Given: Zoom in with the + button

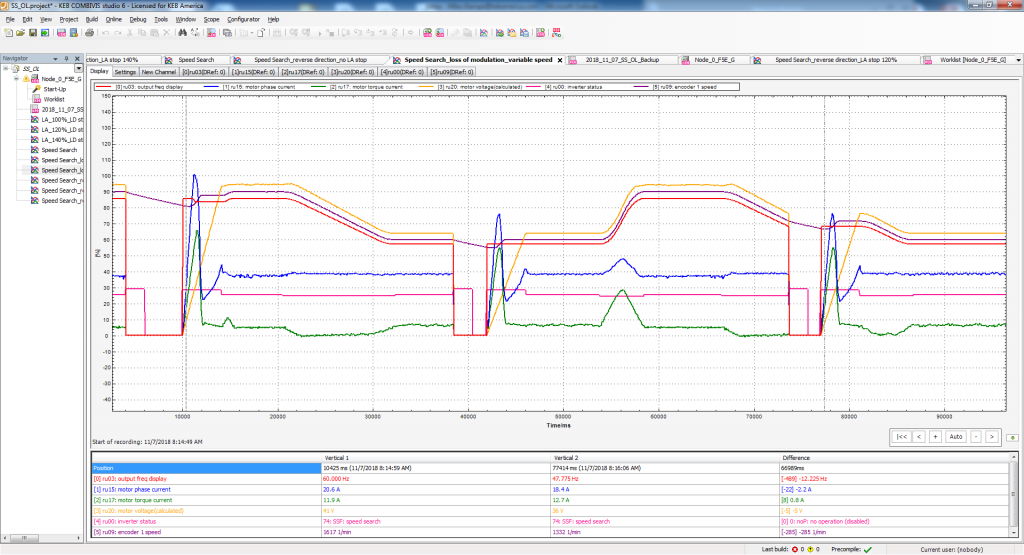Looking at the screenshot, I should [935, 437].
